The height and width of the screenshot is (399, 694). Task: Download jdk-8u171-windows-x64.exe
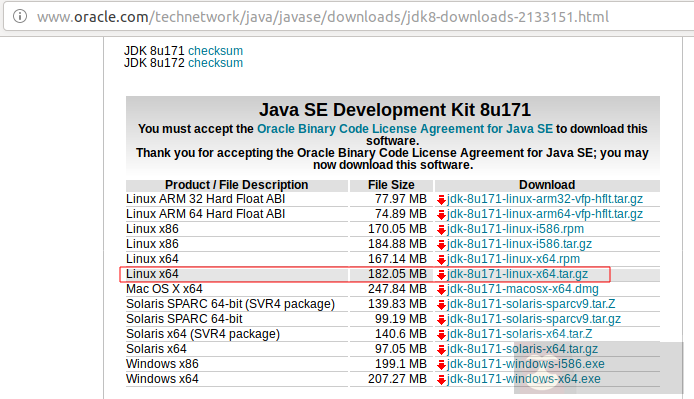click(524, 379)
